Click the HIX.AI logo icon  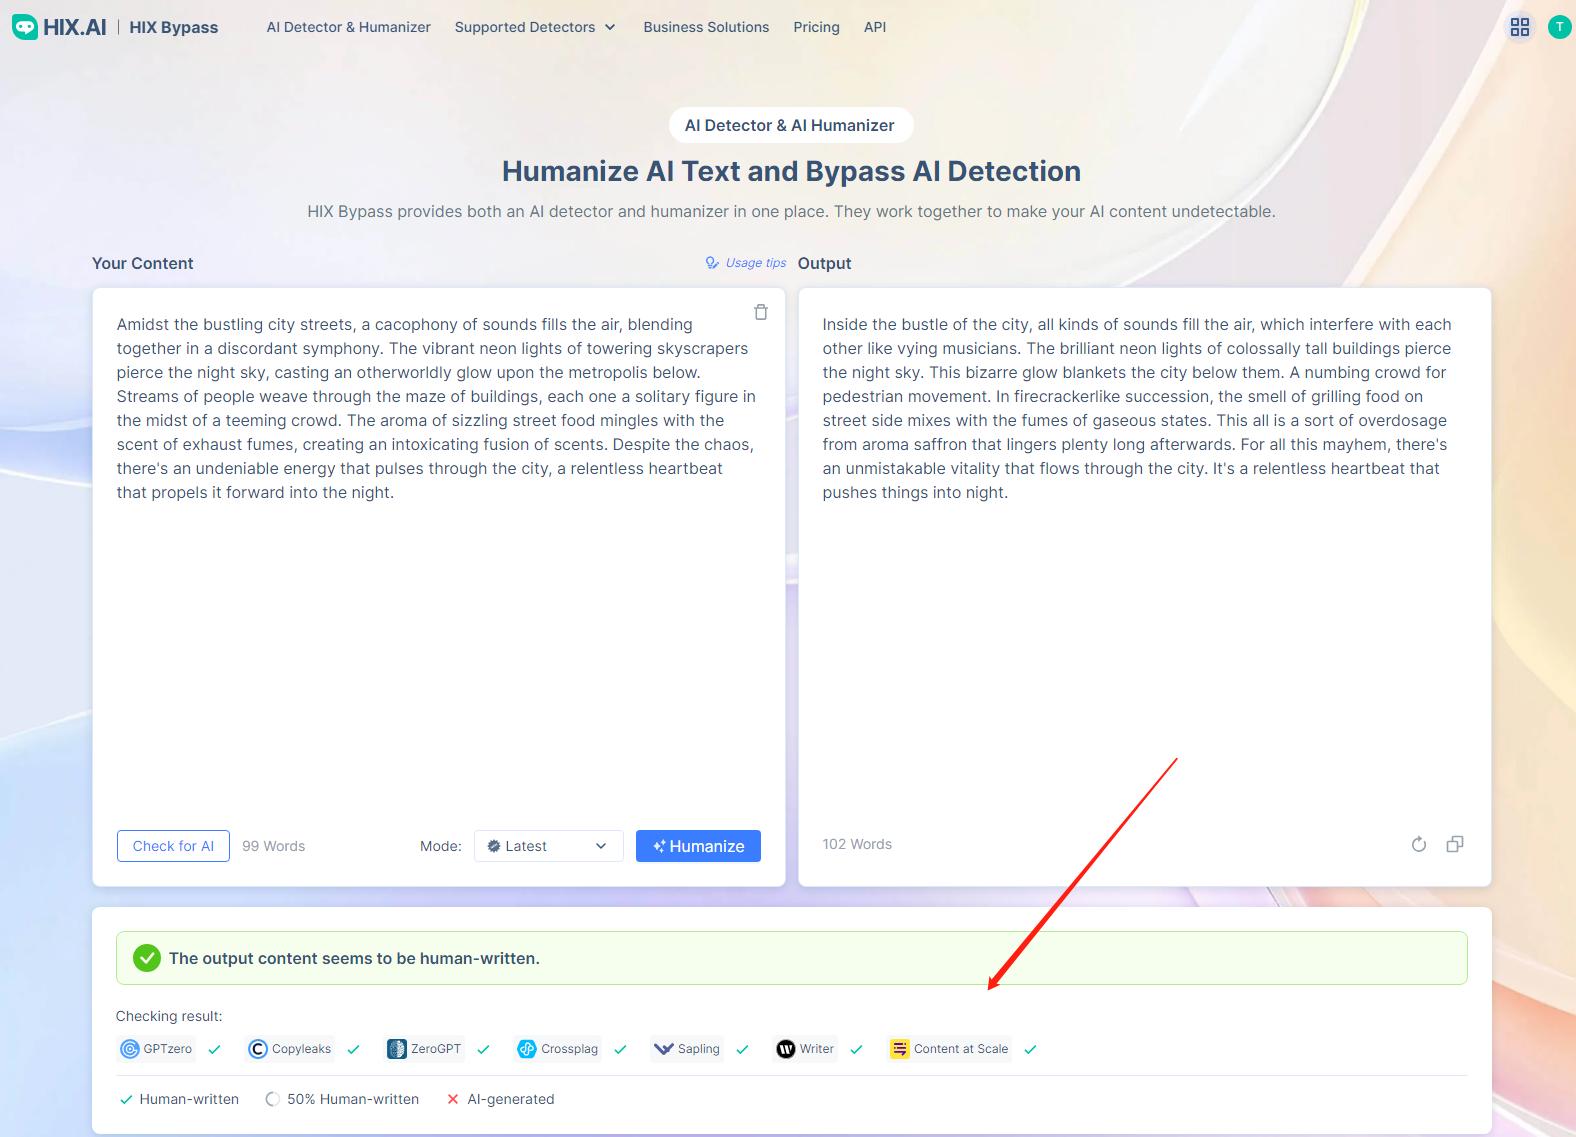point(25,27)
